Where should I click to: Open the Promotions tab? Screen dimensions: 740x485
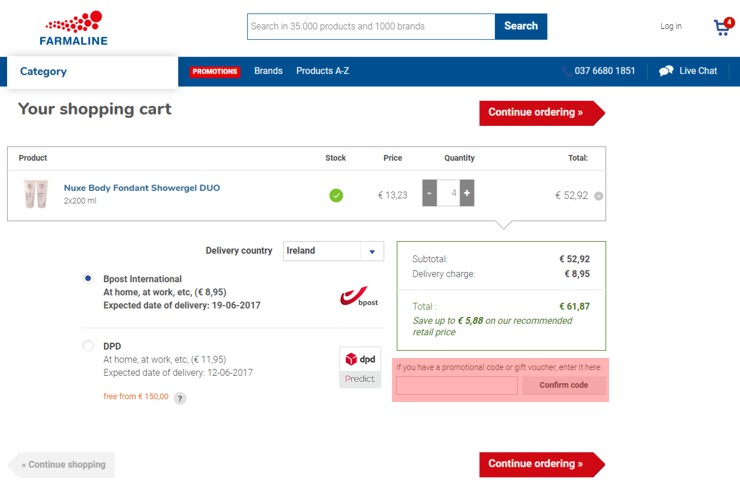[215, 71]
